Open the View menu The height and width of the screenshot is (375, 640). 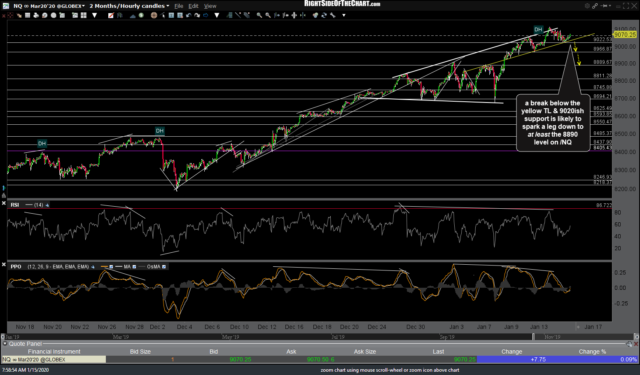[x=210, y=6]
